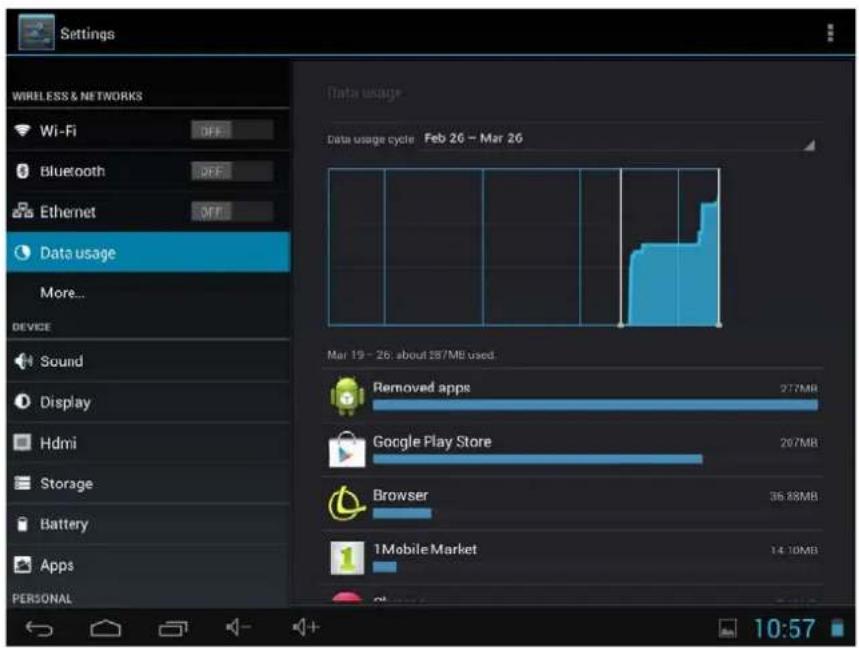Tap the Google Play Store usage bar

[x=537, y=458]
